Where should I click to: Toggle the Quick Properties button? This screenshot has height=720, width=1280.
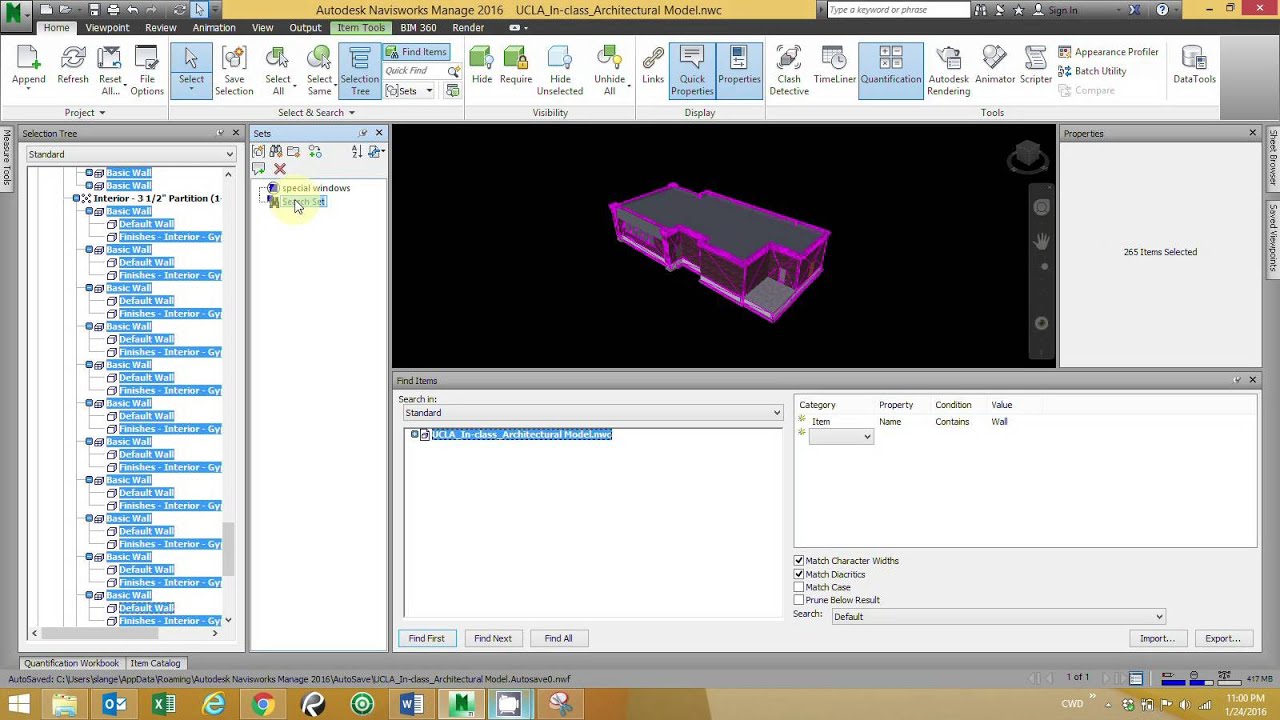(692, 71)
